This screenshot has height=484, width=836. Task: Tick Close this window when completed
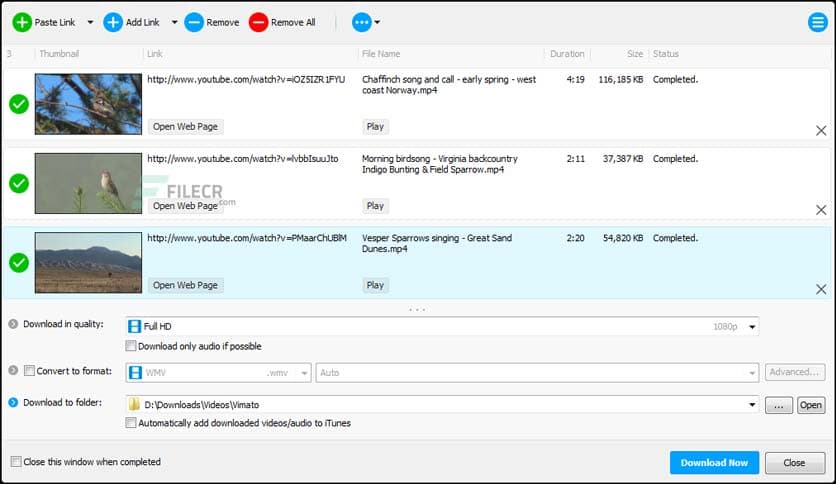pos(16,462)
